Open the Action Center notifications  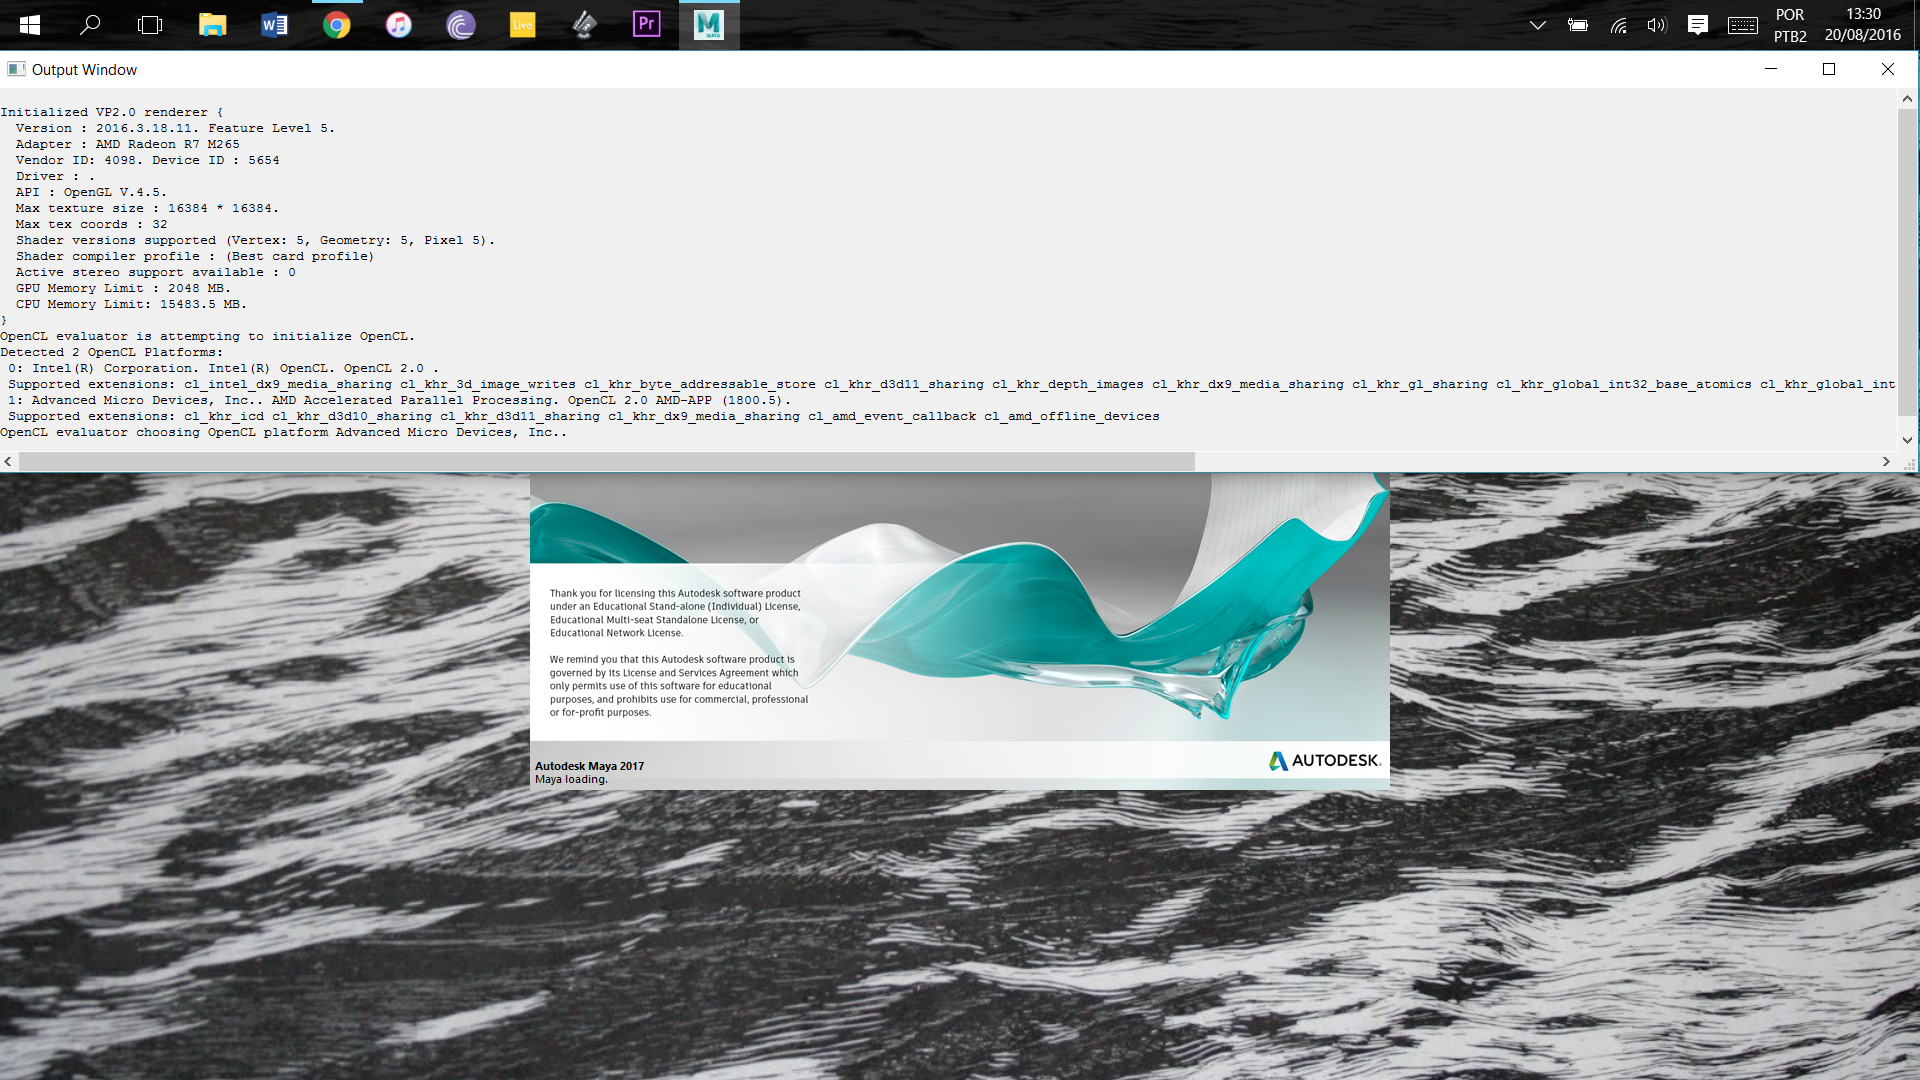tap(1697, 25)
